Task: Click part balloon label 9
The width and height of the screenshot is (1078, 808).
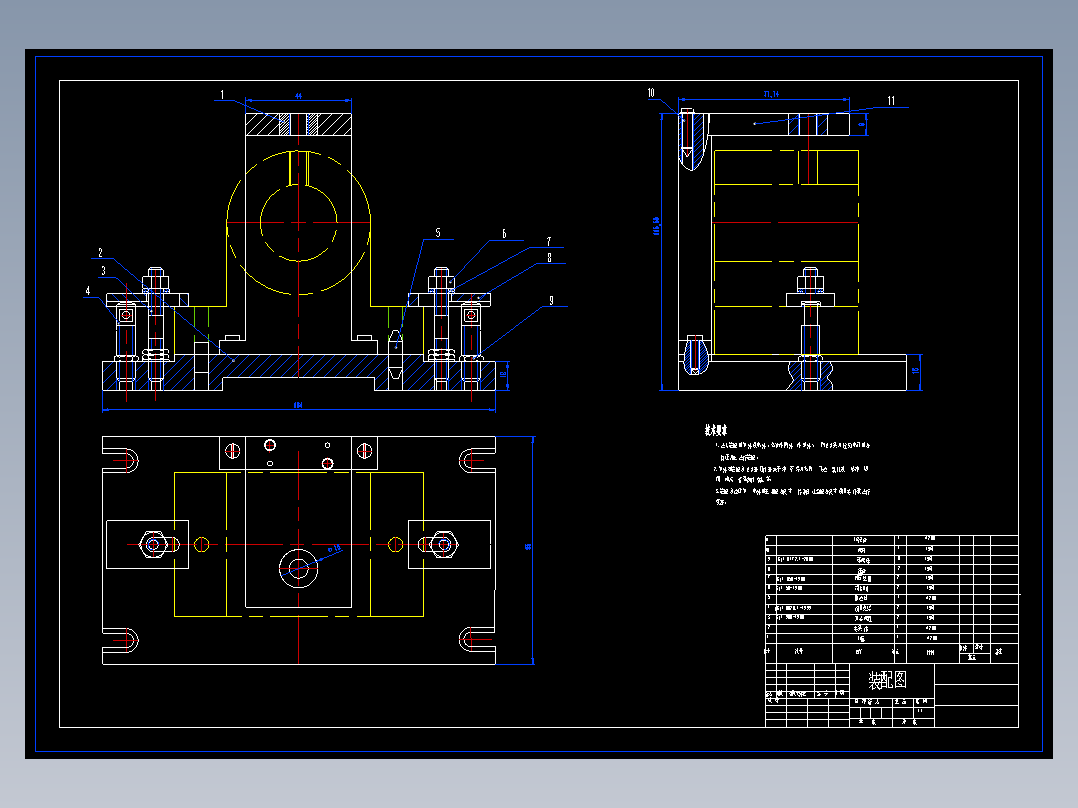Action: pyautogui.click(x=551, y=301)
